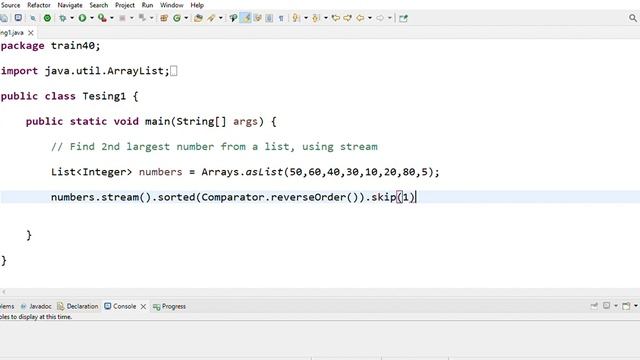Expand the Open Console dropdown arrow
The image size is (640, 360).
click(x=636, y=306)
